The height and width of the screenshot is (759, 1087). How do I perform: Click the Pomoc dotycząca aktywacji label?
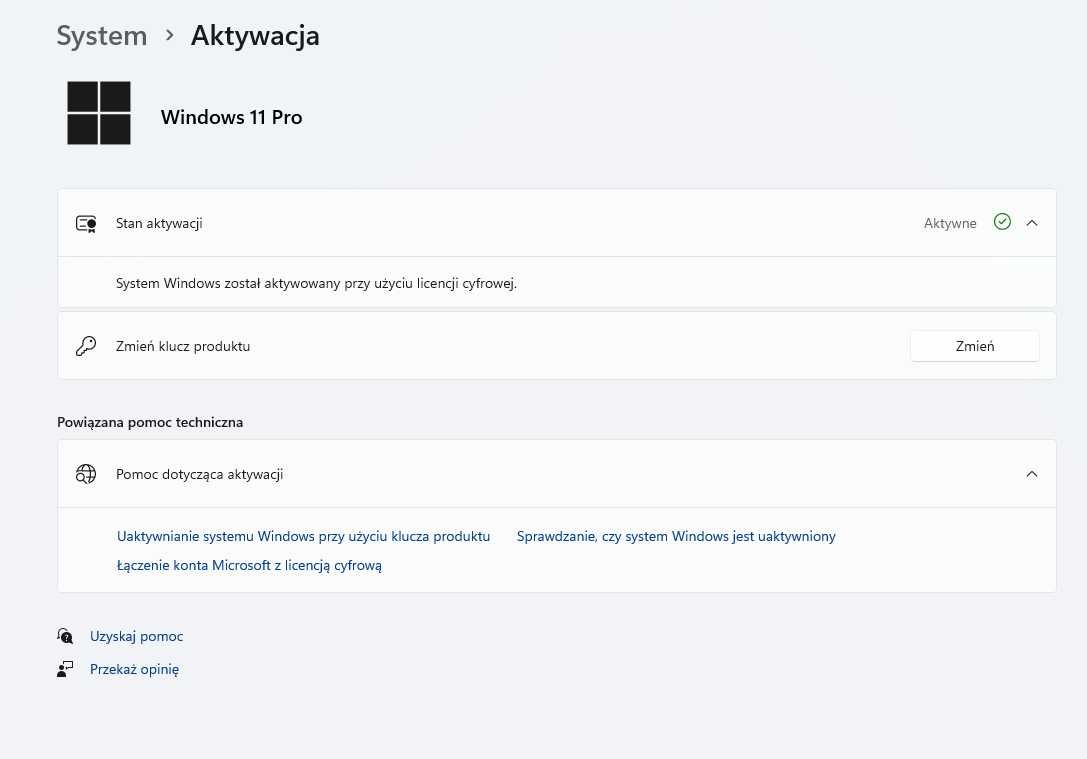(200, 474)
